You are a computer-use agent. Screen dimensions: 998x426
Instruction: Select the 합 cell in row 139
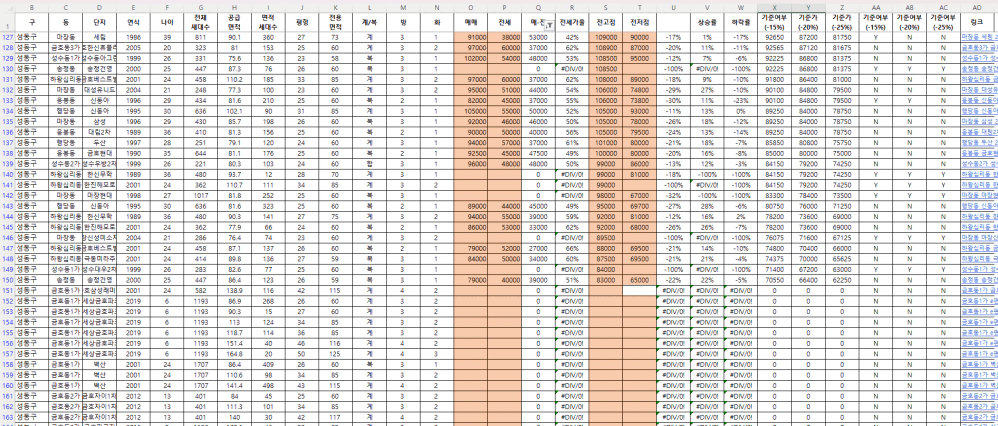pos(369,162)
